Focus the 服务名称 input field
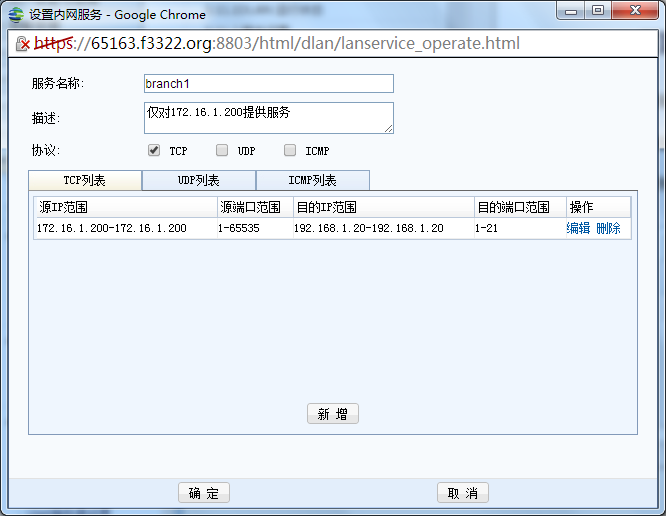 (268, 84)
